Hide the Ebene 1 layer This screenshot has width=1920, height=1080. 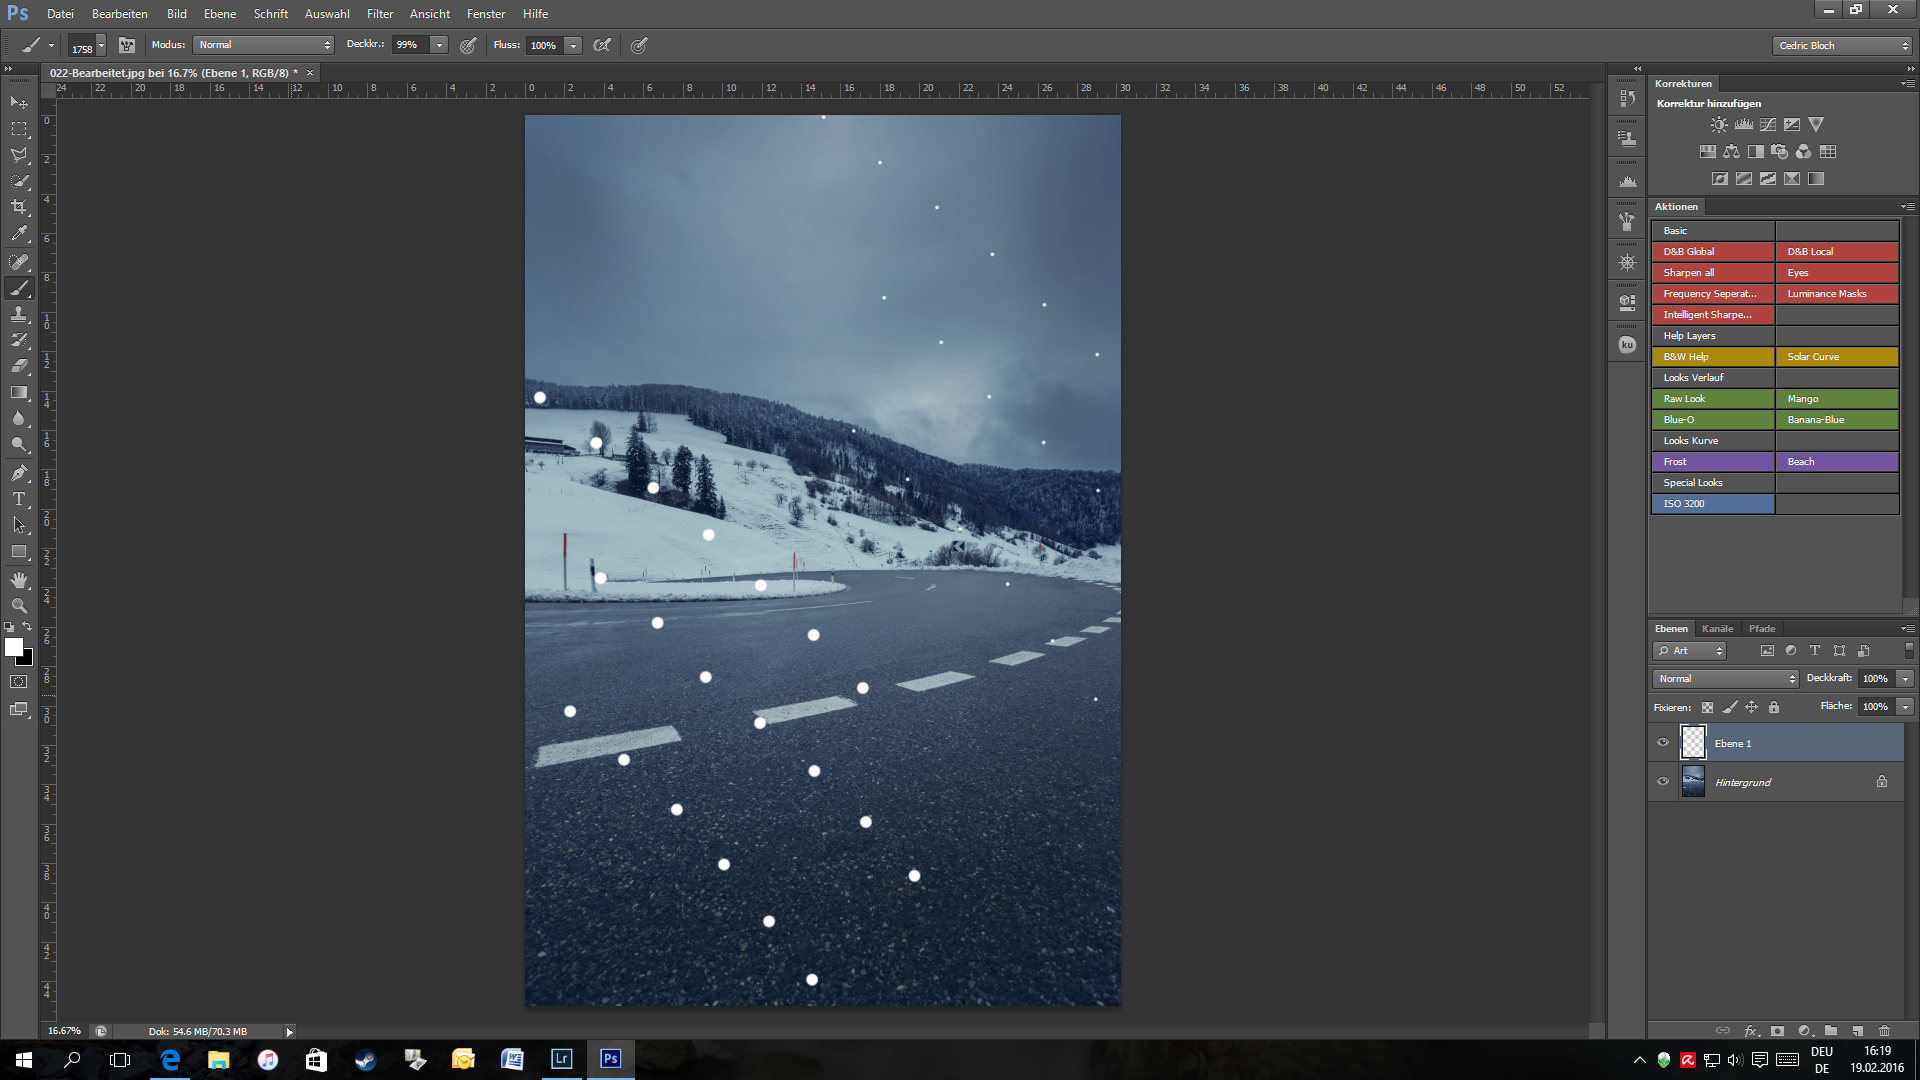1663,743
